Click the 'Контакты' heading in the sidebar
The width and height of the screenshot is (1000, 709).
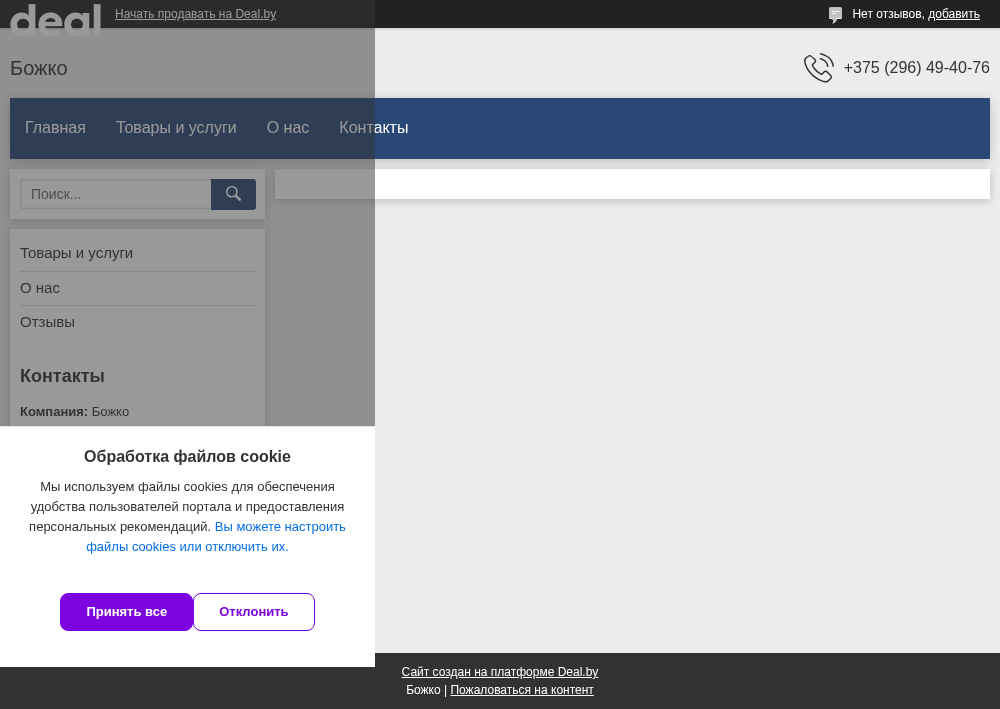tap(62, 376)
